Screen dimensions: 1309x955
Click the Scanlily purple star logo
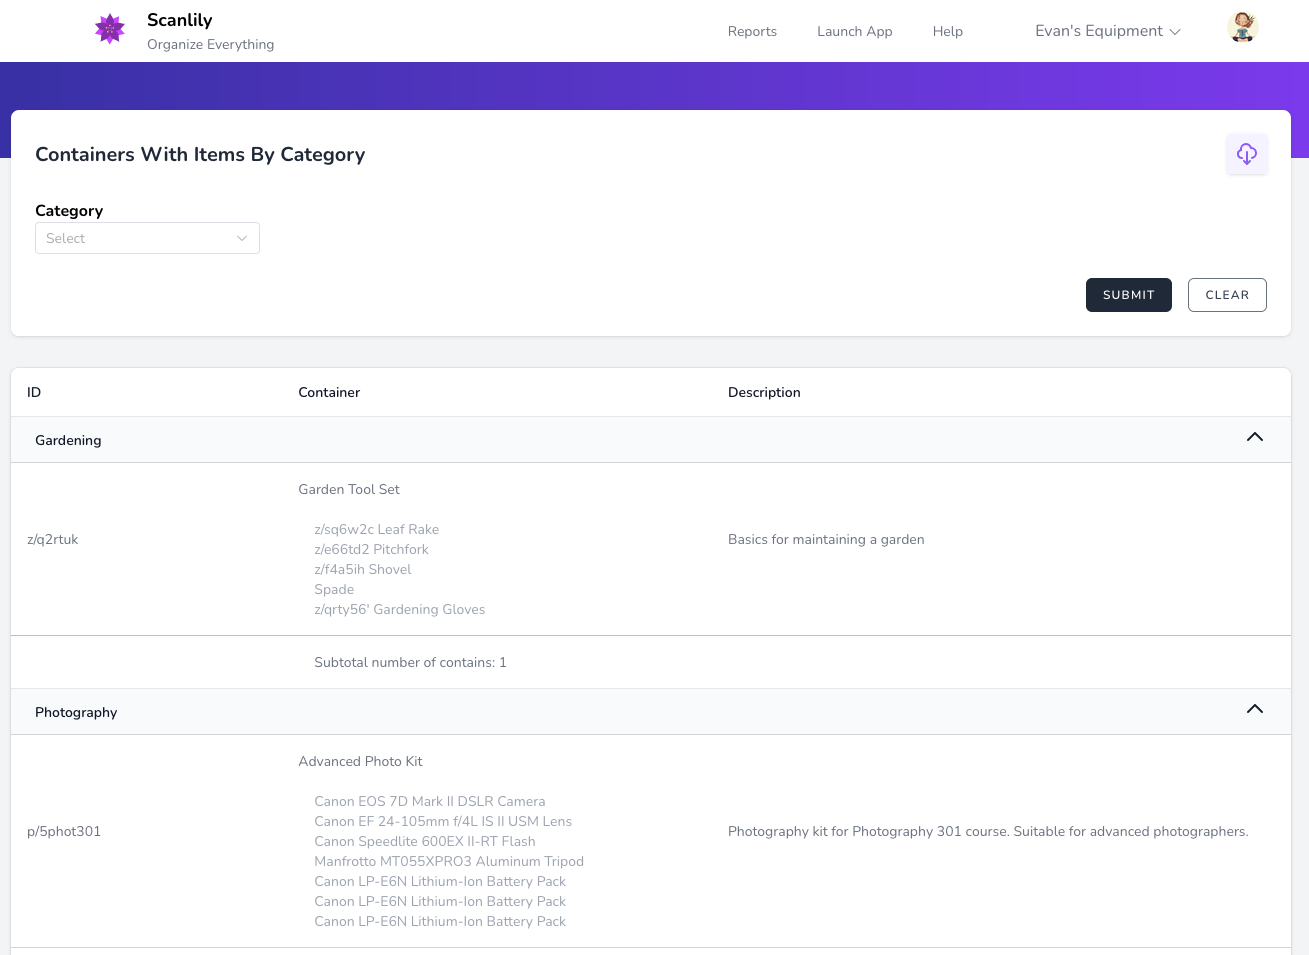pos(109,29)
